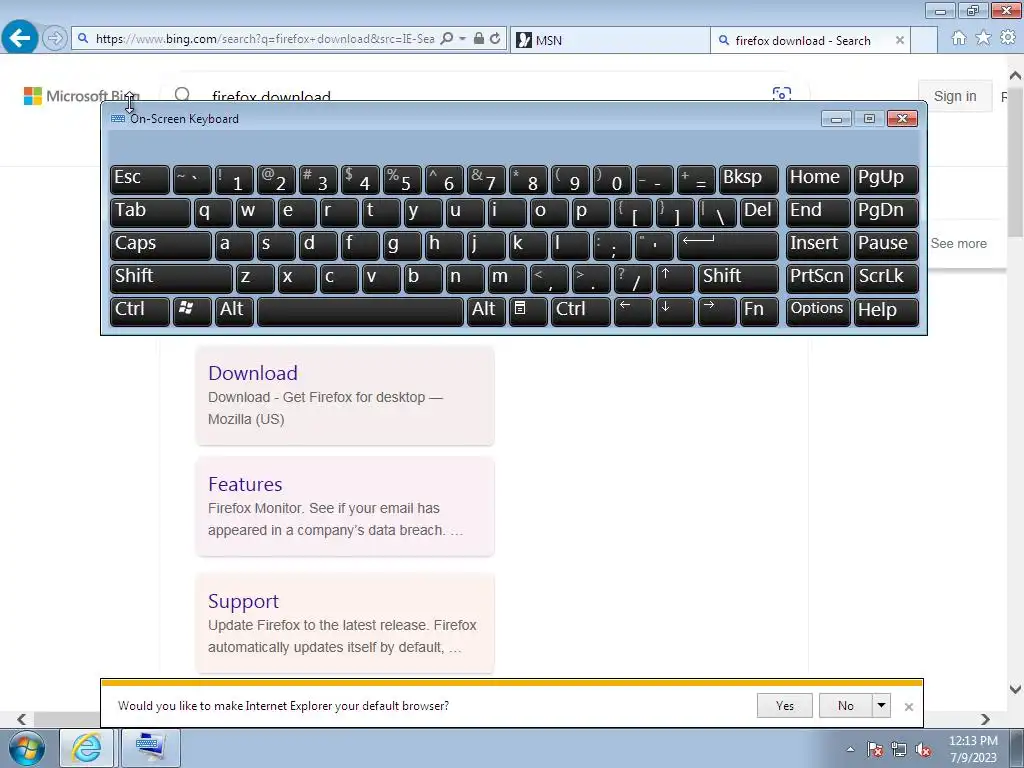Click the Bing Sign in button

[x=955, y=96]
